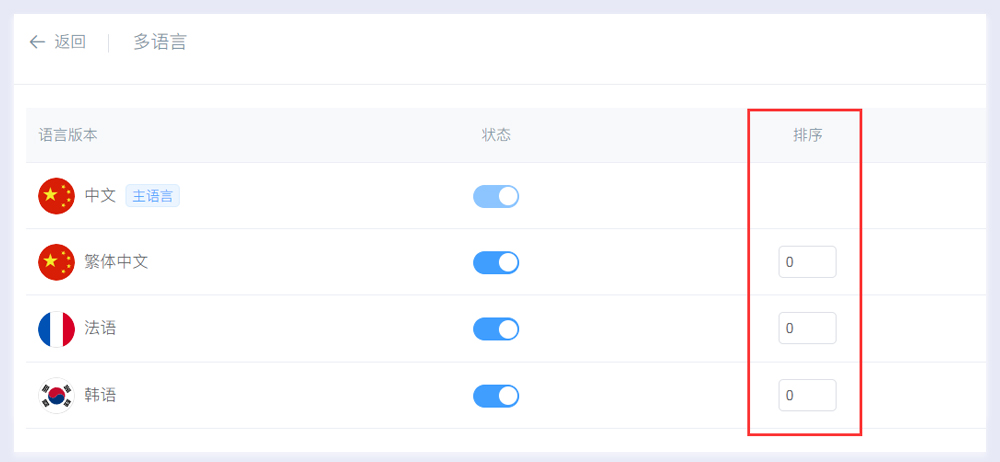Click the back arrow icon
Image resolution: width=1000 pixels, height=462 pixels.
[x=37, y=42]
